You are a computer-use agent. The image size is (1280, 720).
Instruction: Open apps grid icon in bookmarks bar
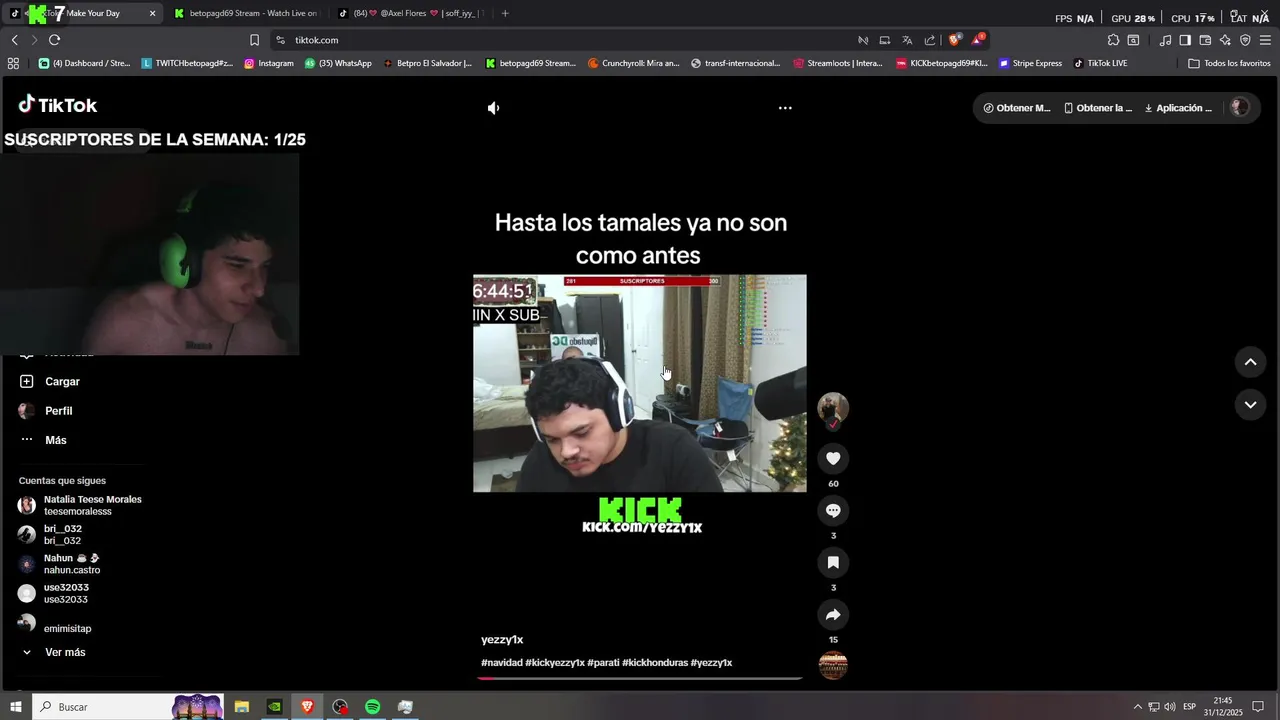[13, 63]
